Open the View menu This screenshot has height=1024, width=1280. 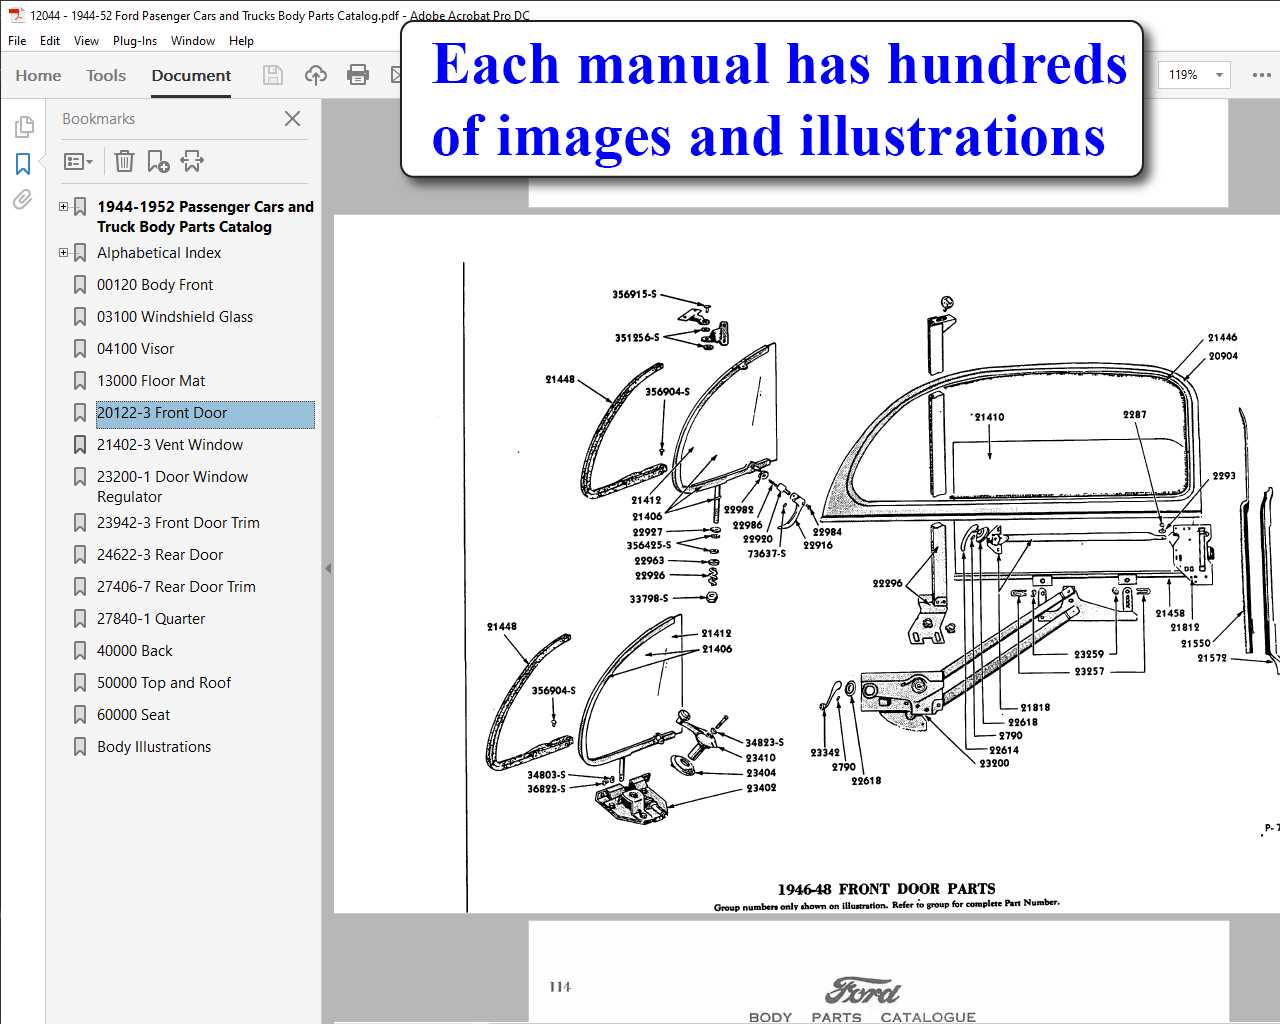(86, 41)
